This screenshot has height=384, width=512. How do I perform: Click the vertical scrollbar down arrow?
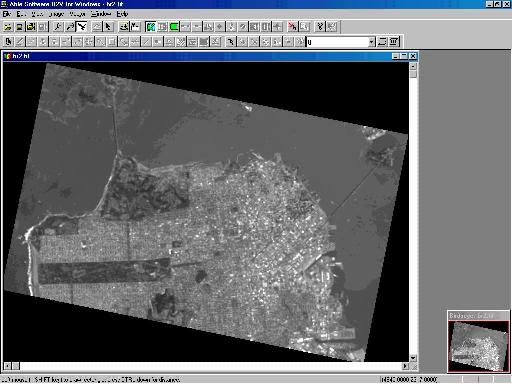point(413,358)
